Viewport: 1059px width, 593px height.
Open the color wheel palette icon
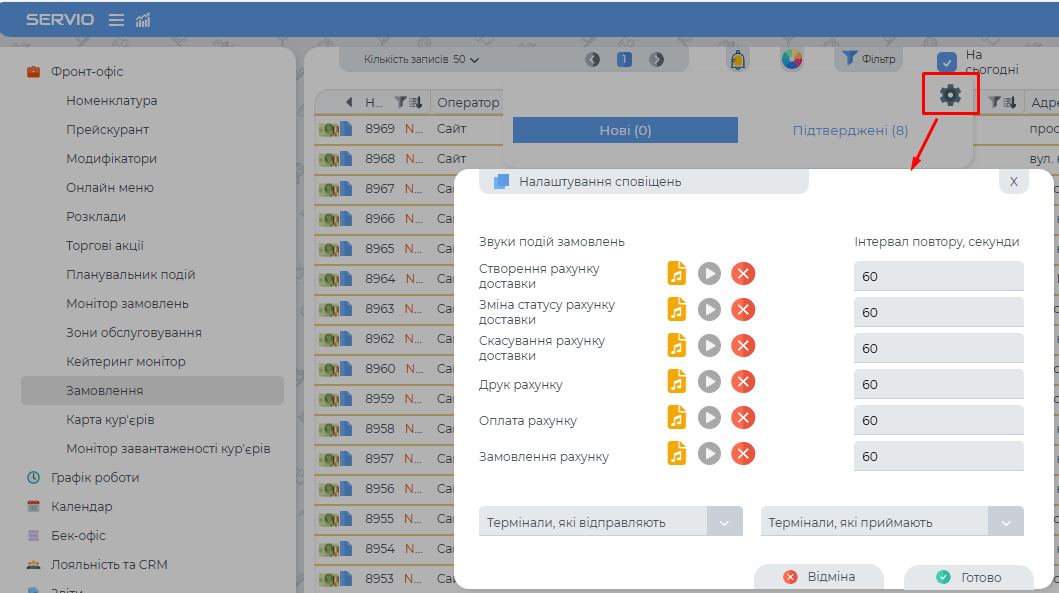pyautogui.click(x=792, y=59)
